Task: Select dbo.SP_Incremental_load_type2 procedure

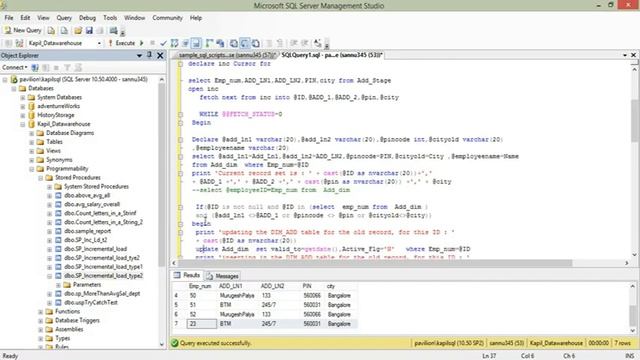Action: point(104,276)
